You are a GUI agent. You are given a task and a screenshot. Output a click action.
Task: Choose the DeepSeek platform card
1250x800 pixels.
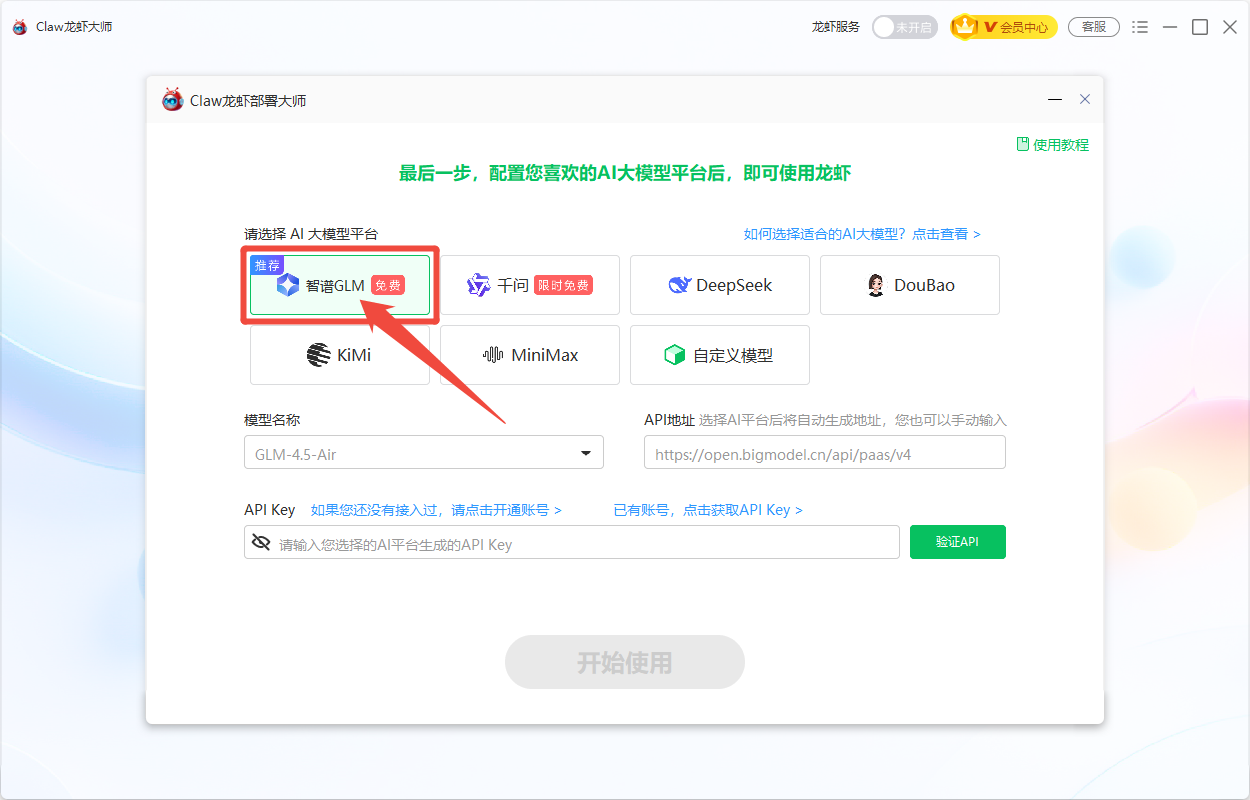pos(720,285)
